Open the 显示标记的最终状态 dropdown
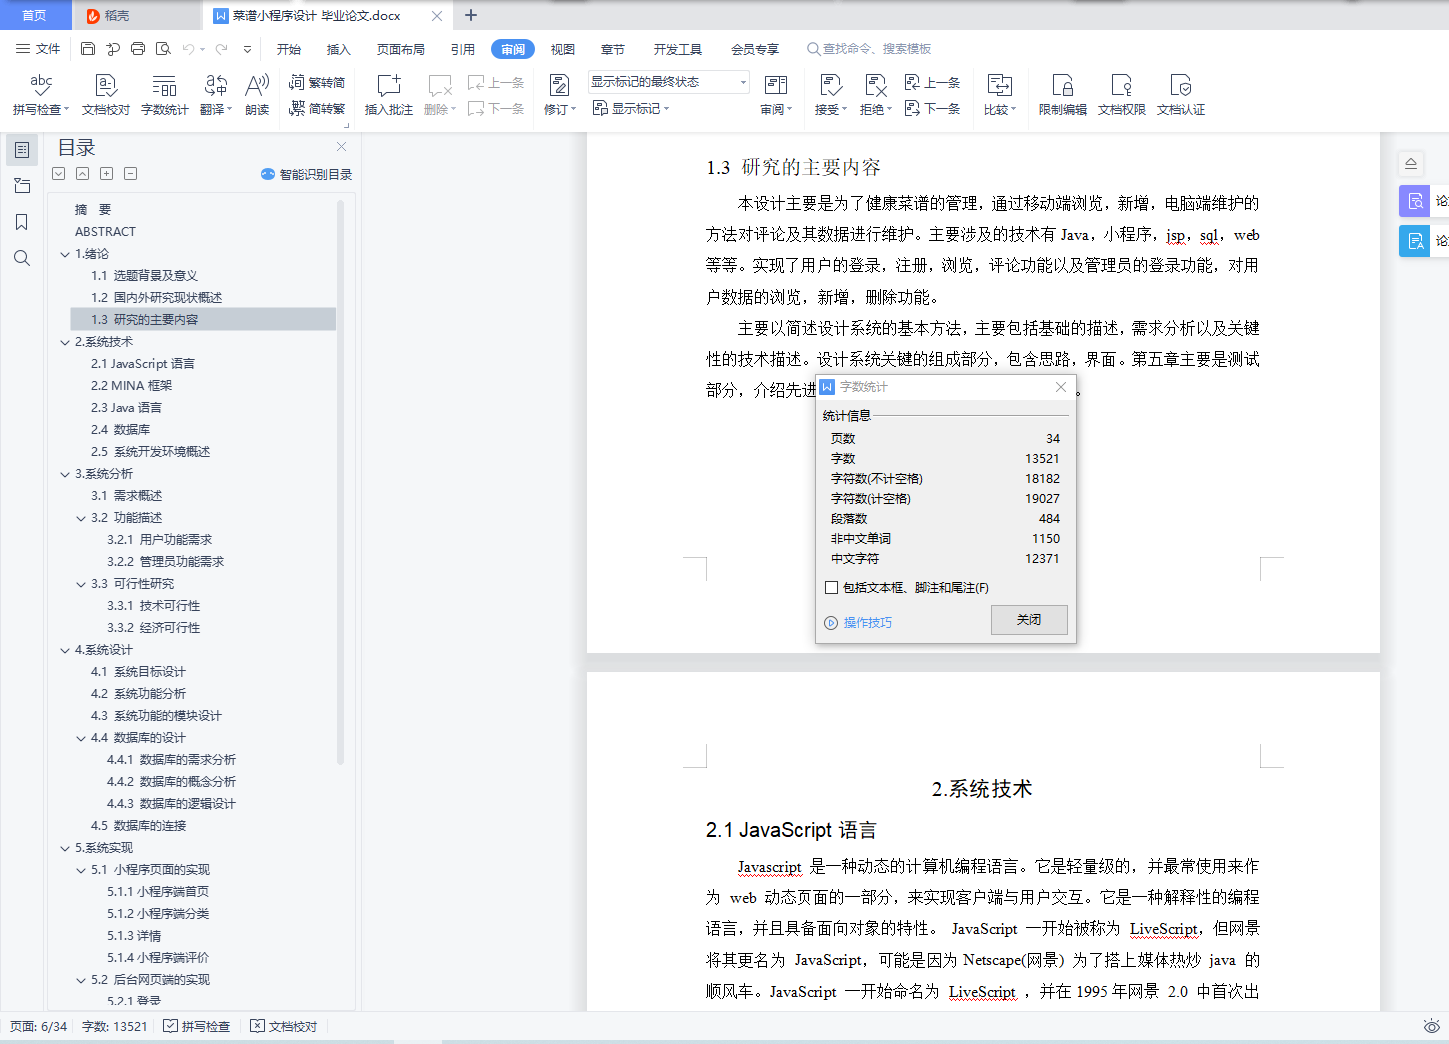Screen dimensions: 1449x1044 click(x=669, y=82)
